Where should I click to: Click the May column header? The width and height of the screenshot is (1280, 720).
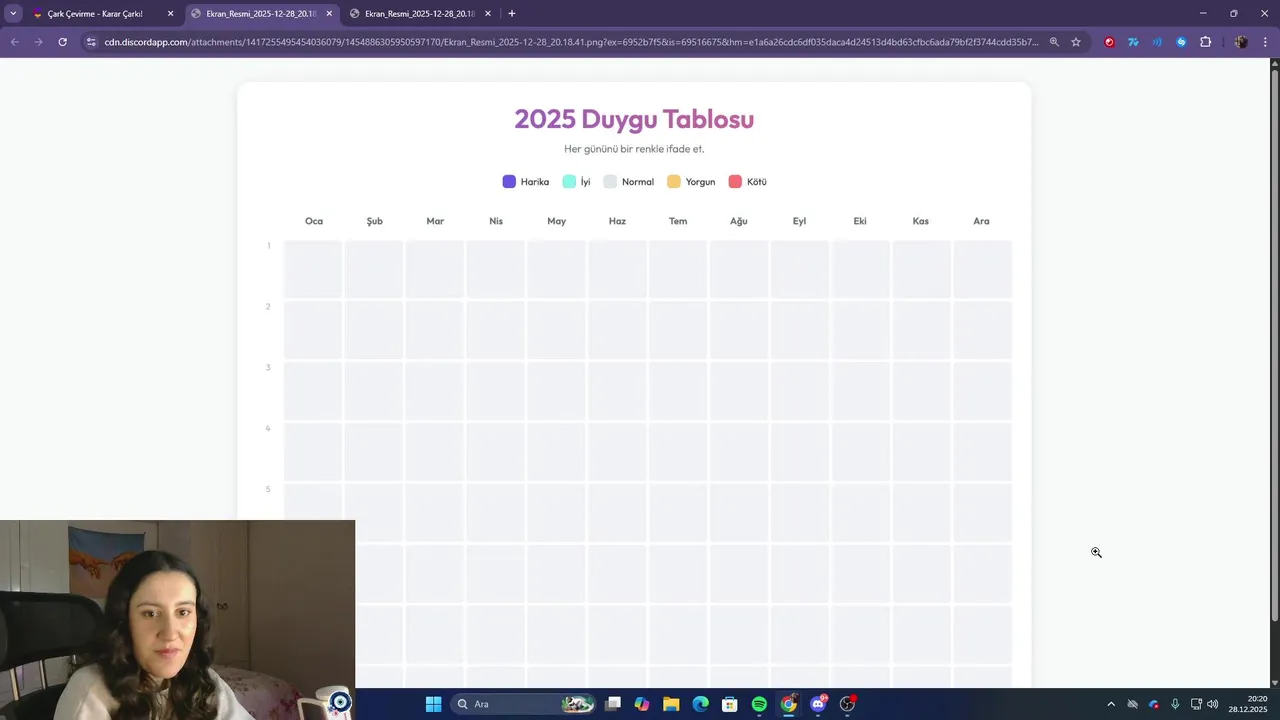click(x=557, y=221)
